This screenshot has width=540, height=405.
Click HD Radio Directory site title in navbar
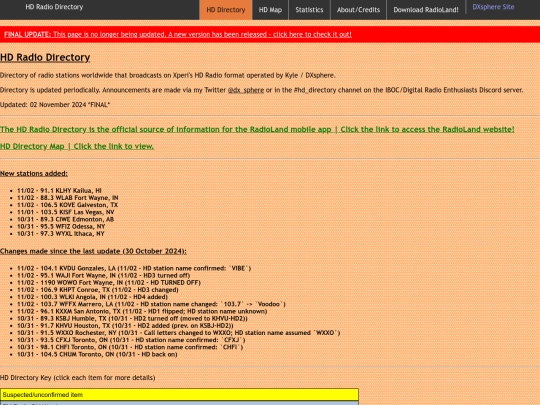(54, 7)
